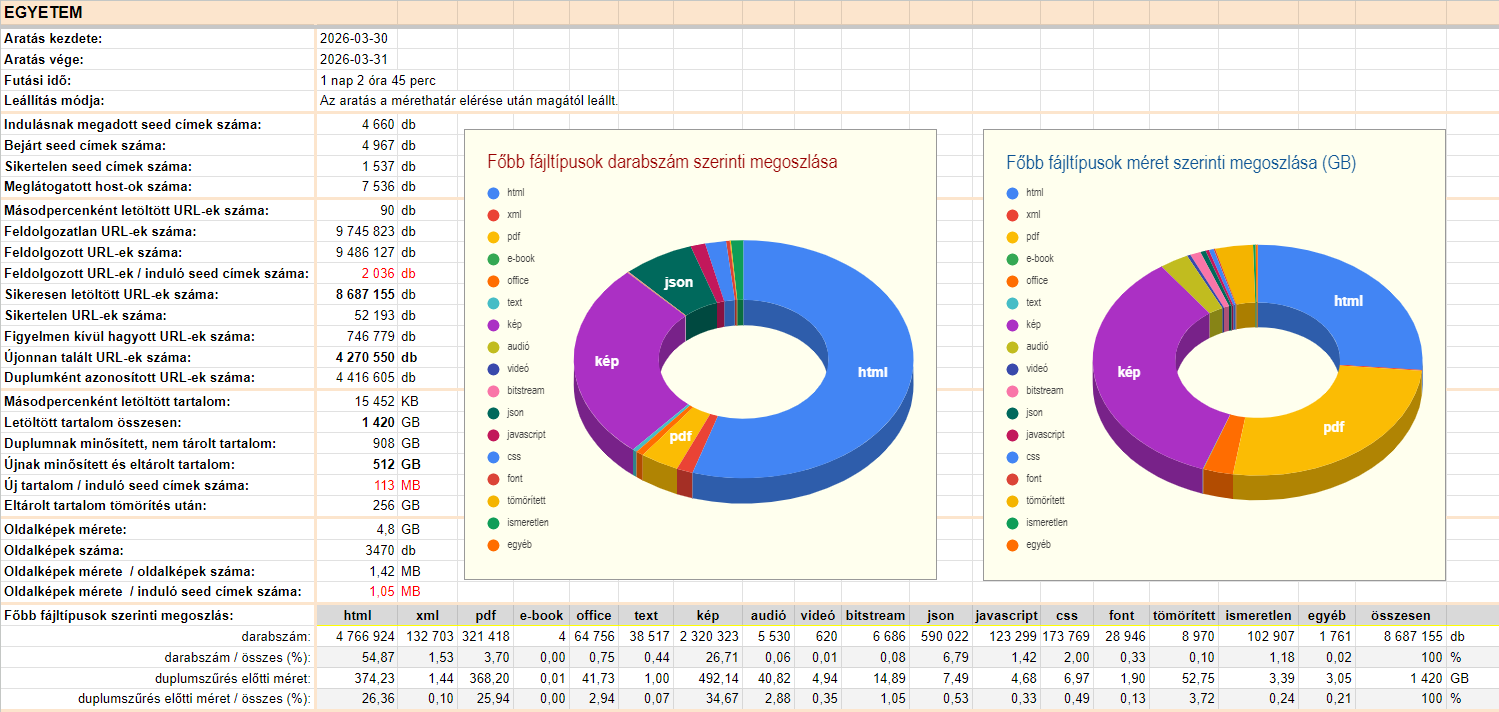Select the Leállítás módja description text cell
Screen dimensions: 1499x712
coord(470,101)
